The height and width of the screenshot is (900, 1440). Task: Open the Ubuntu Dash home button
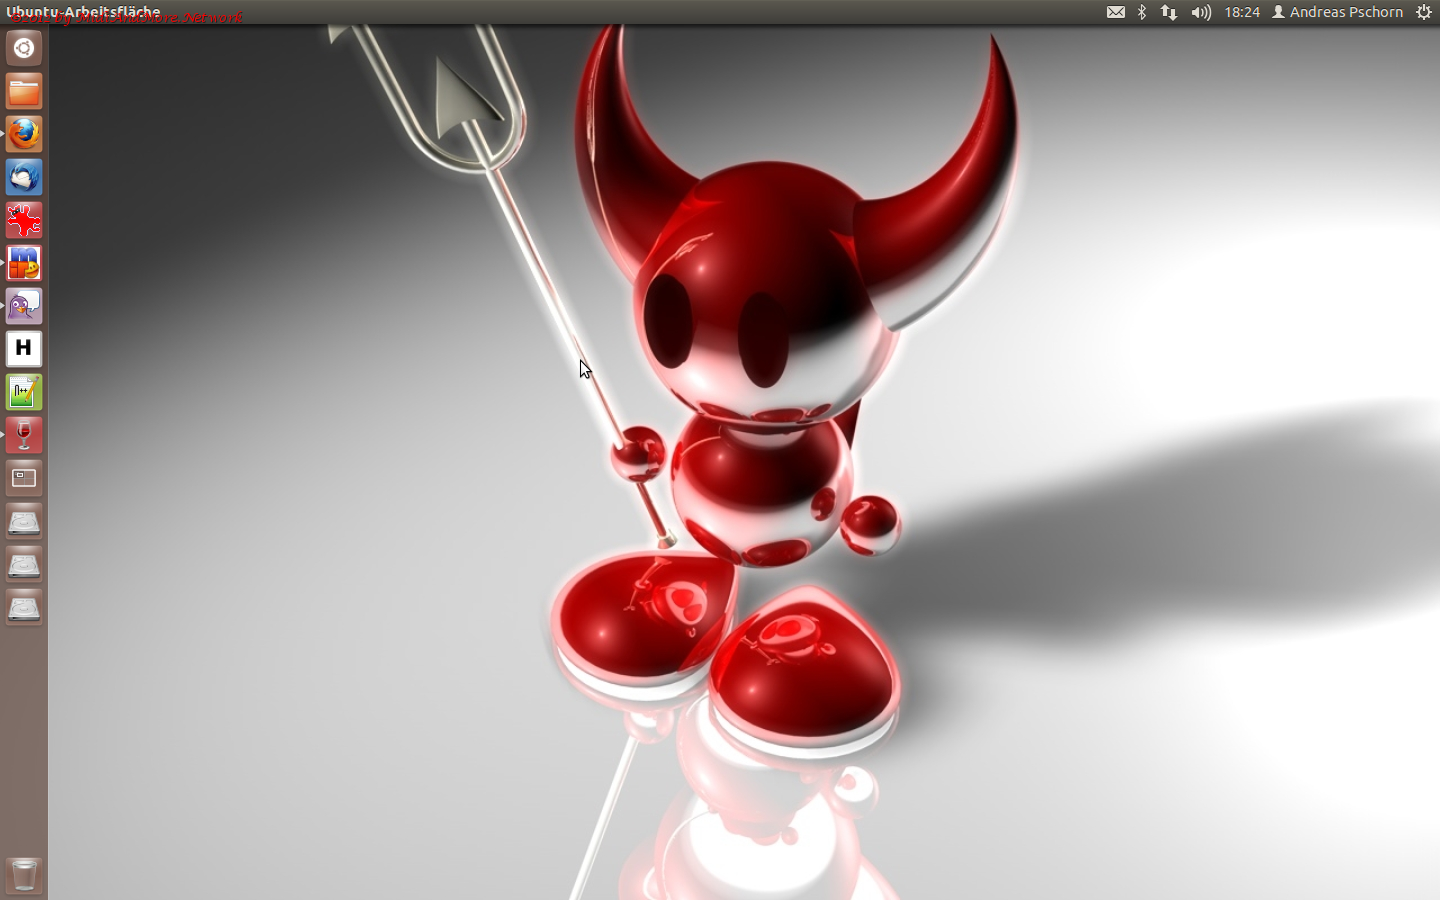24,48
